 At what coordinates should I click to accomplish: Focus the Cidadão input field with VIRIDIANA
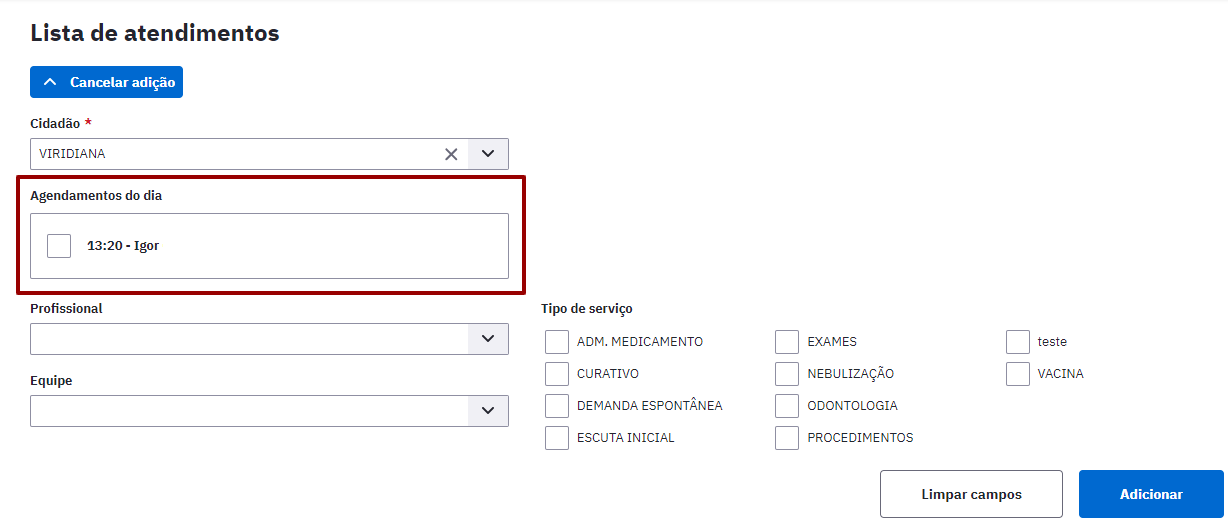235,154
